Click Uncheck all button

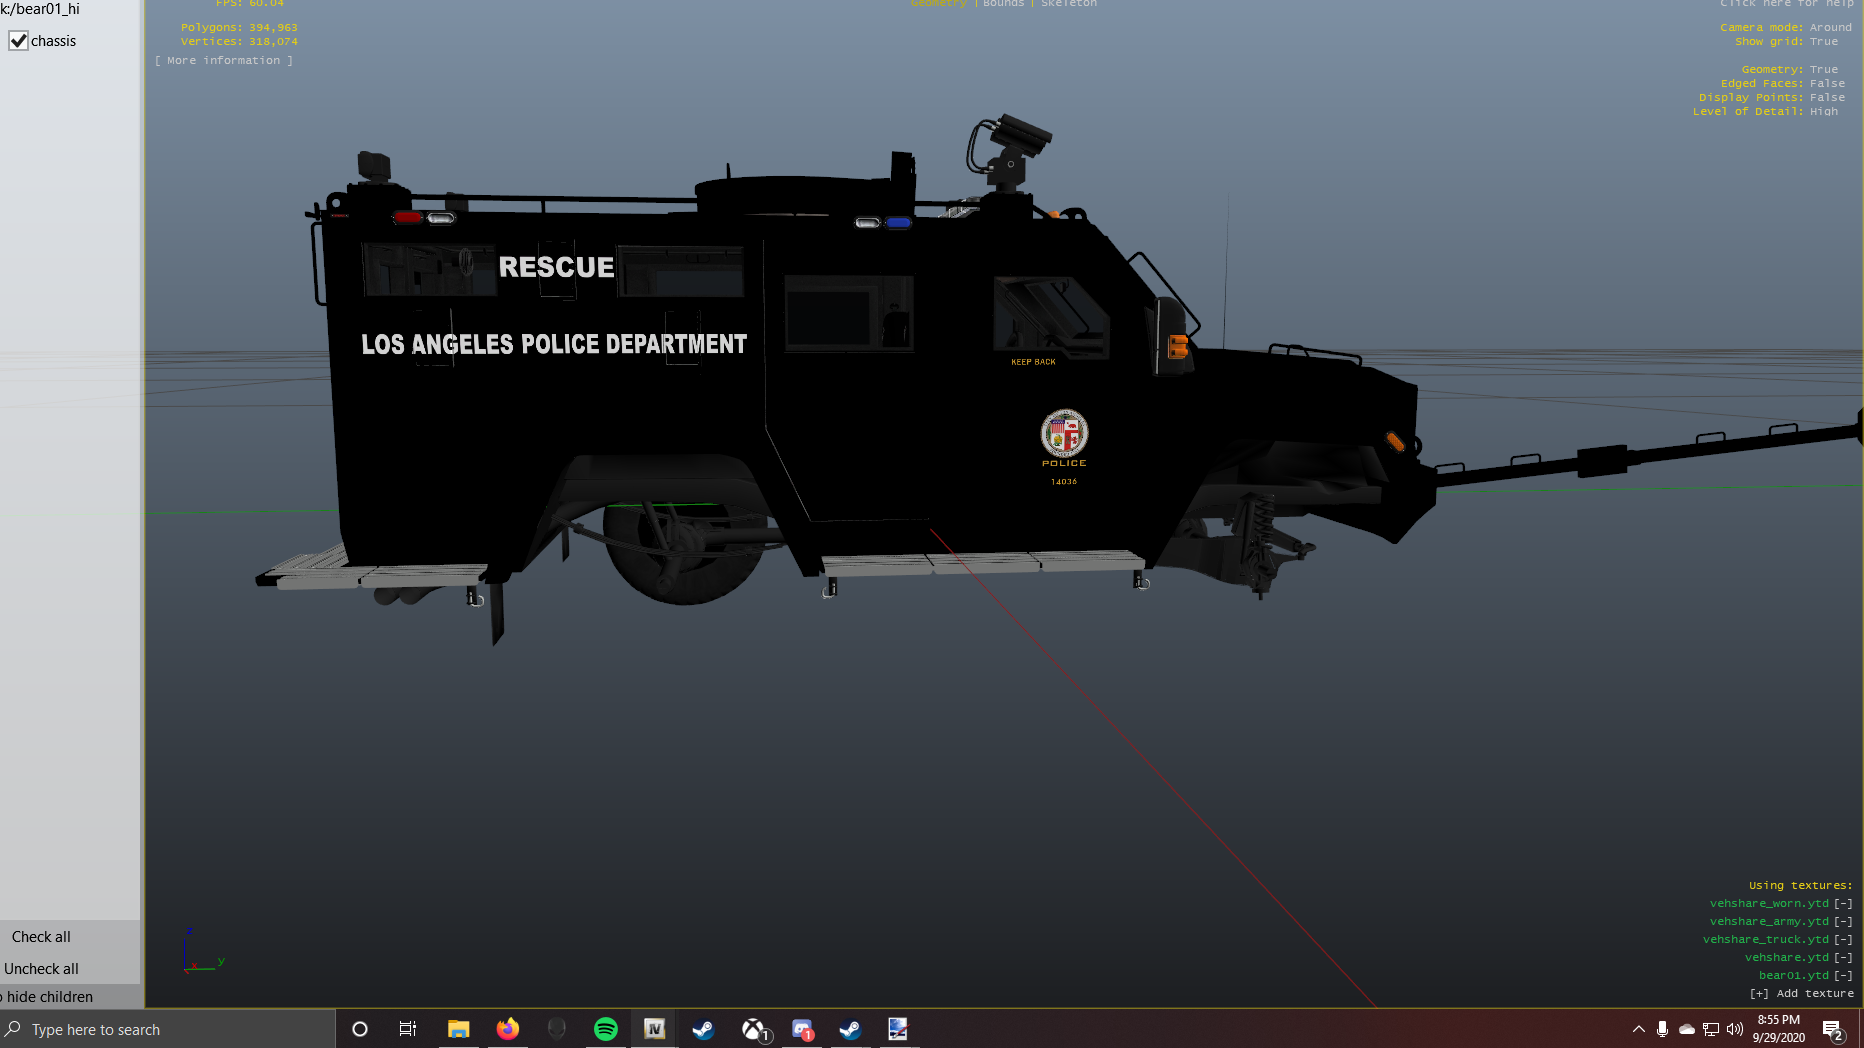tap(41, 969)
